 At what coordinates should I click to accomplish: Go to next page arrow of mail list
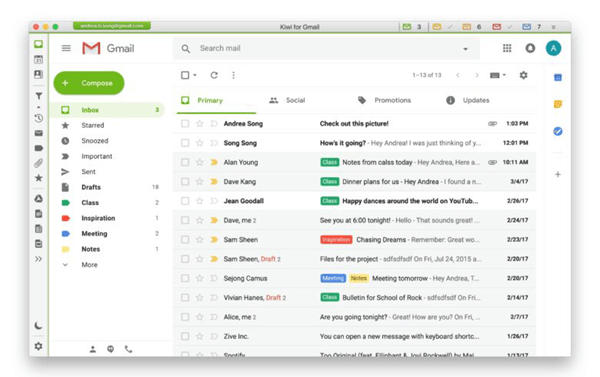coord(477,75)
